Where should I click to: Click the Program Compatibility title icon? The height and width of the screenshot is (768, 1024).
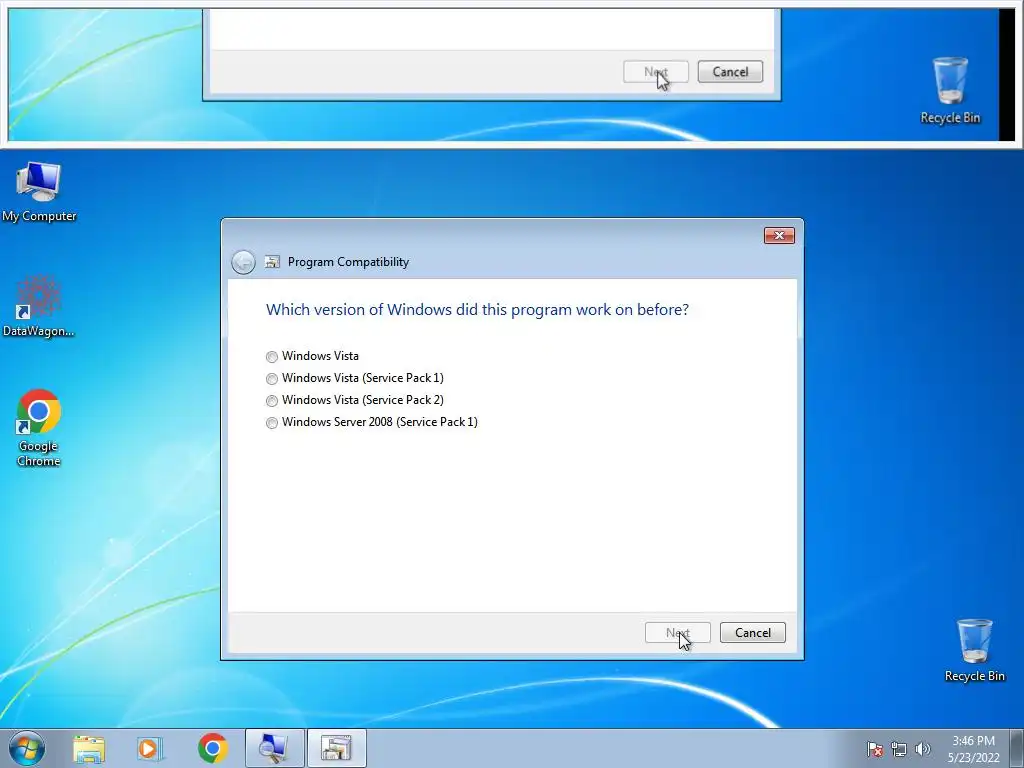point(272,262)
